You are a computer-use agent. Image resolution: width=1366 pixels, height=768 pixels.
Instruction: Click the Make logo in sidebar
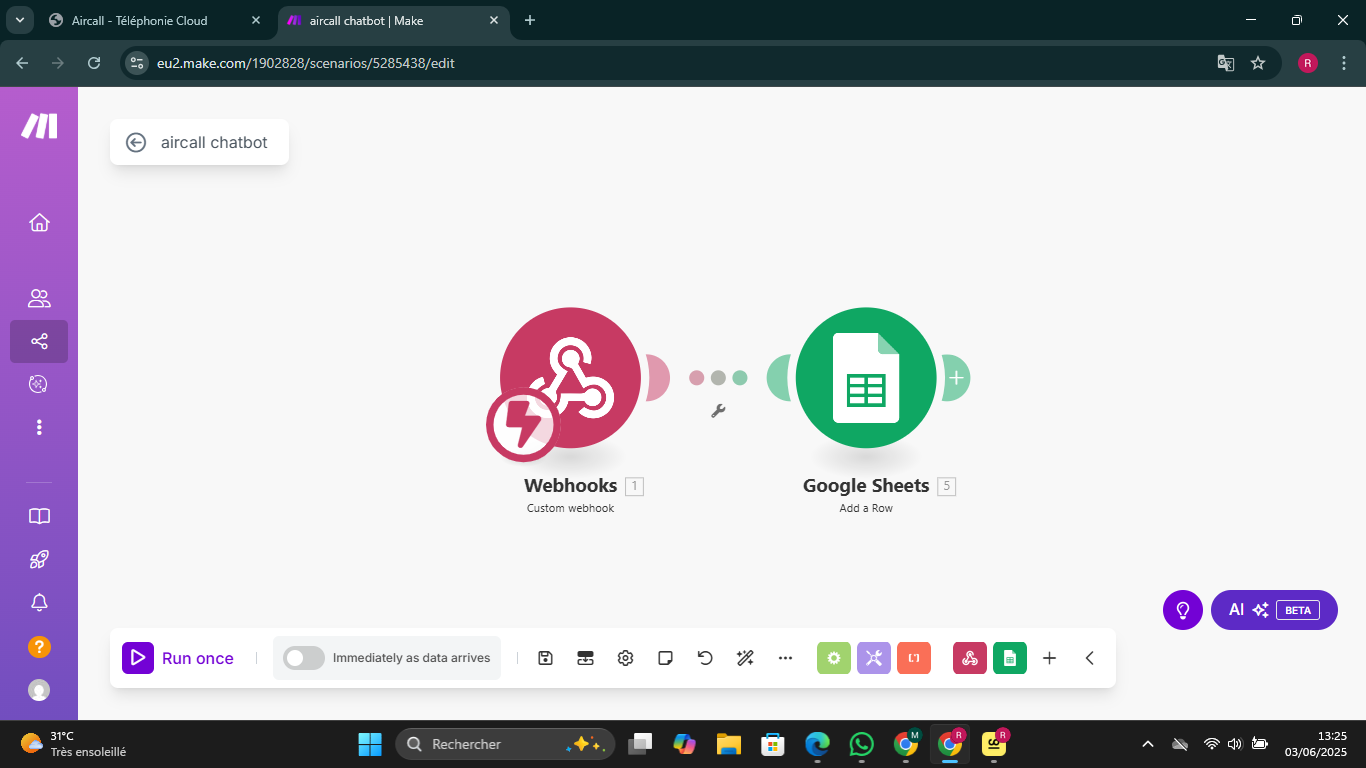(x=39, y=126)
